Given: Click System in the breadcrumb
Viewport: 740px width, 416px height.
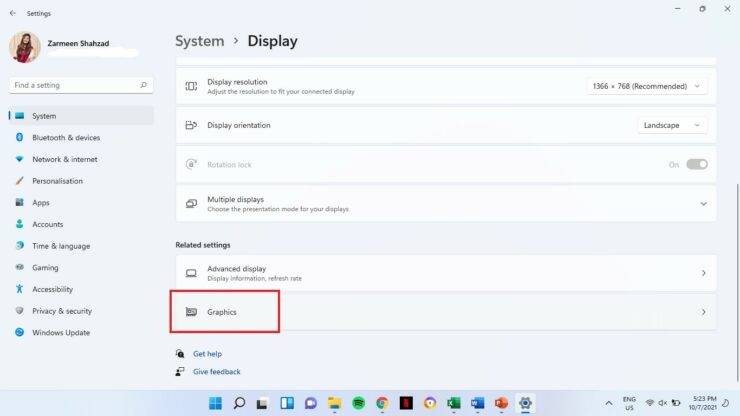Looking at the screenshot, I should click(199, 41).
